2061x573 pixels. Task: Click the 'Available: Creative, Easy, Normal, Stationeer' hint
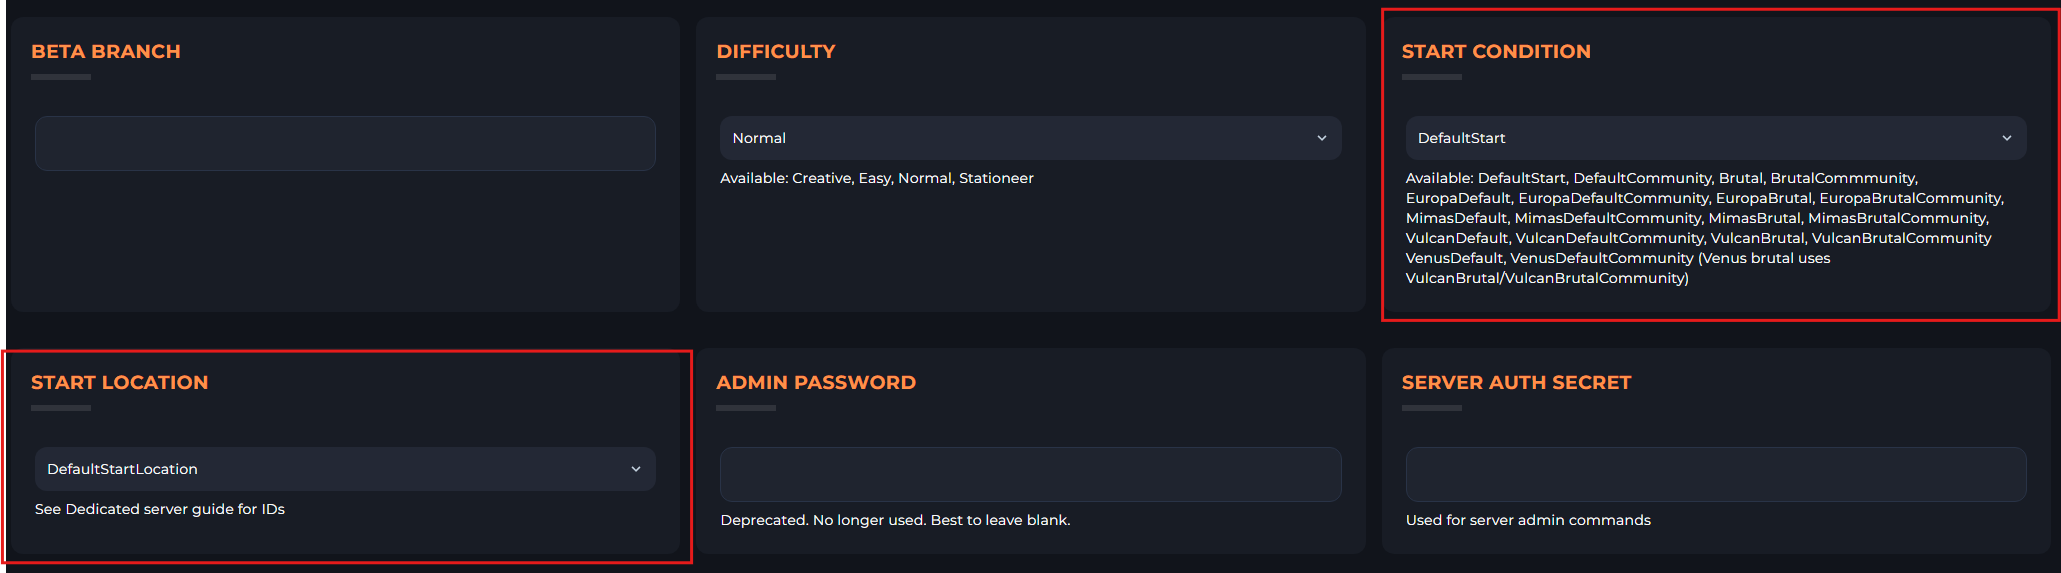click(877, 178)
